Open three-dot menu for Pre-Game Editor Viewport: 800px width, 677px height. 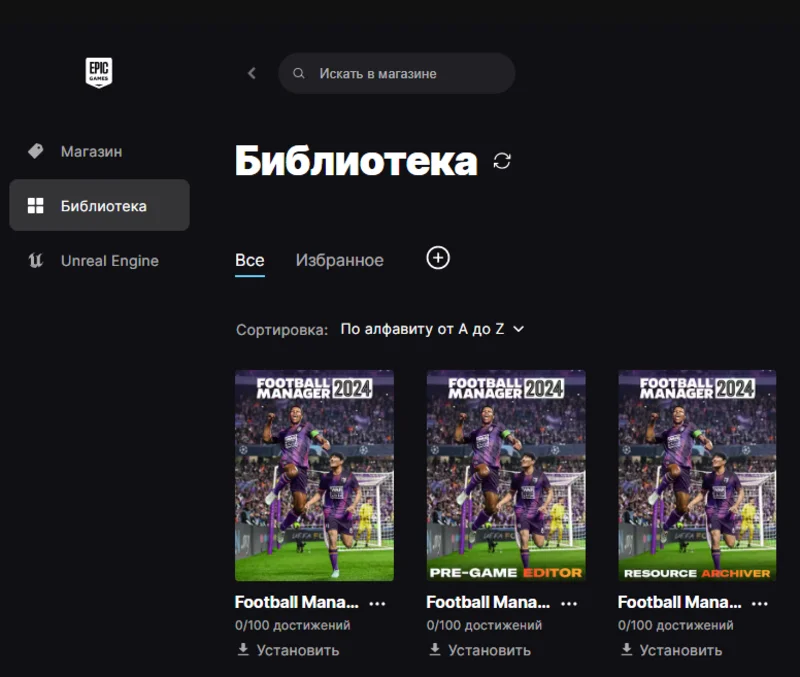[569, 603]
